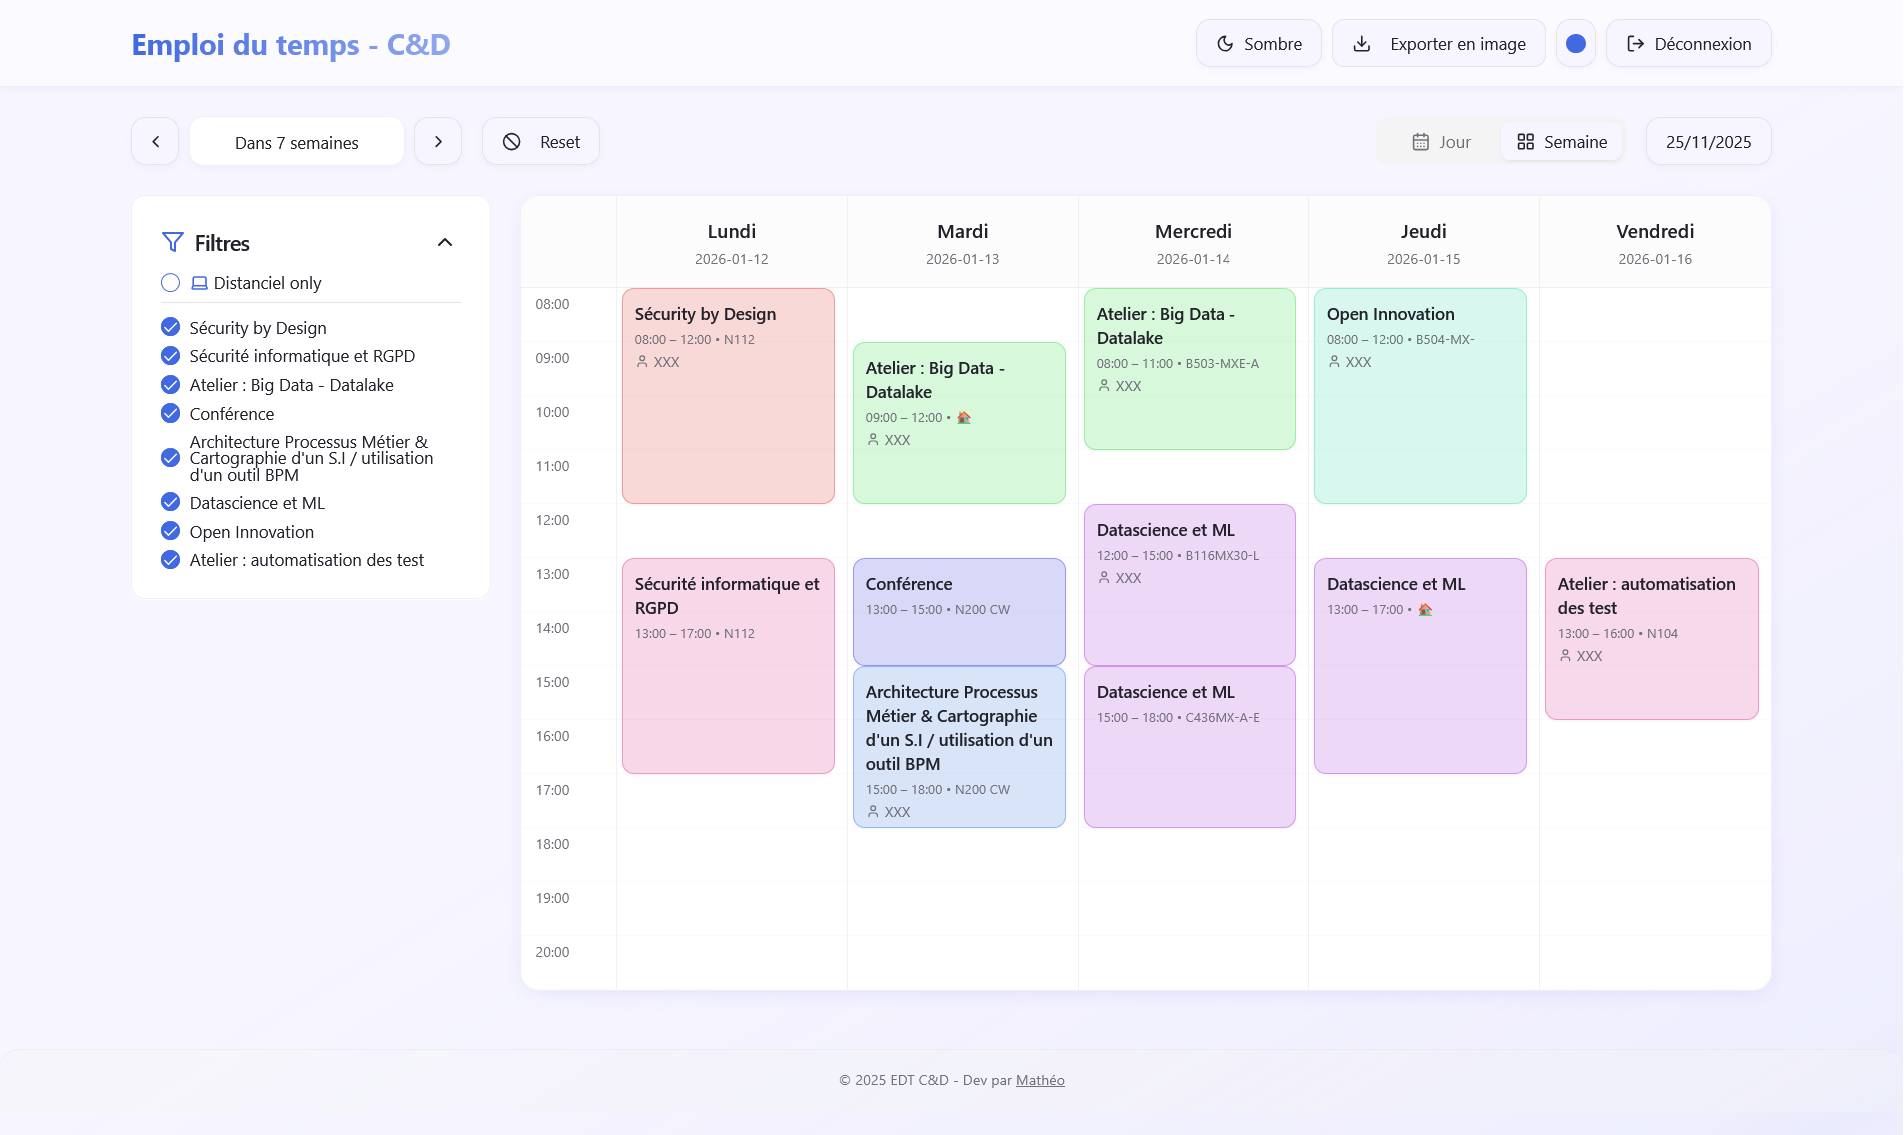Click the house icon in Tuesday's Big Data class
This screenshot has width=1904, height=1135.
point(964,417)
